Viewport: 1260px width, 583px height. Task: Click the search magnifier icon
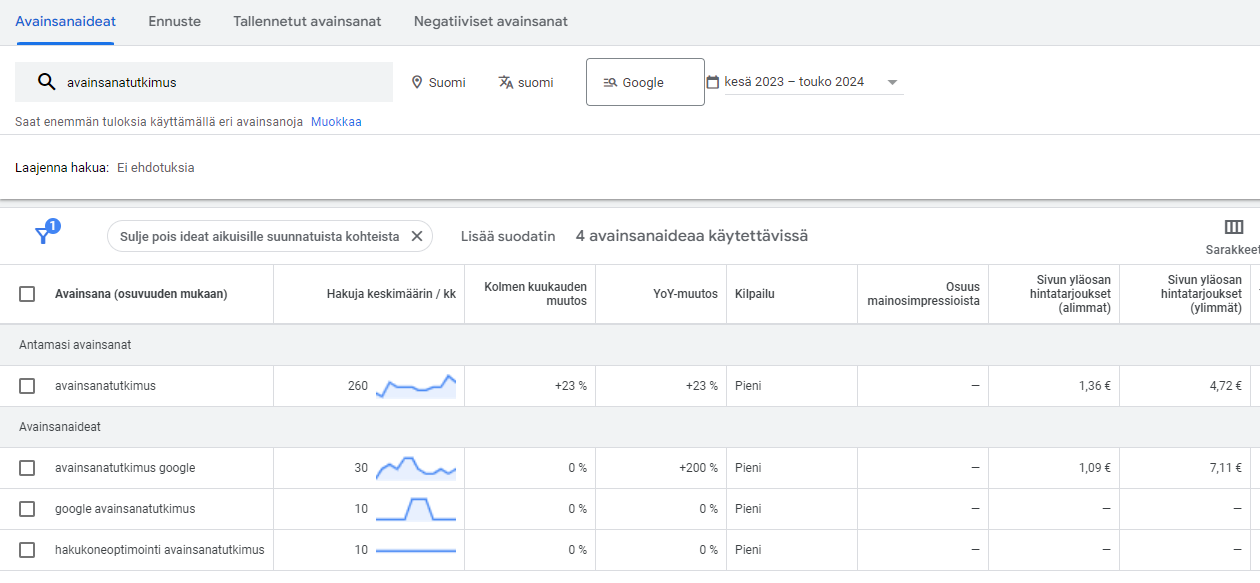coord(46,82)
